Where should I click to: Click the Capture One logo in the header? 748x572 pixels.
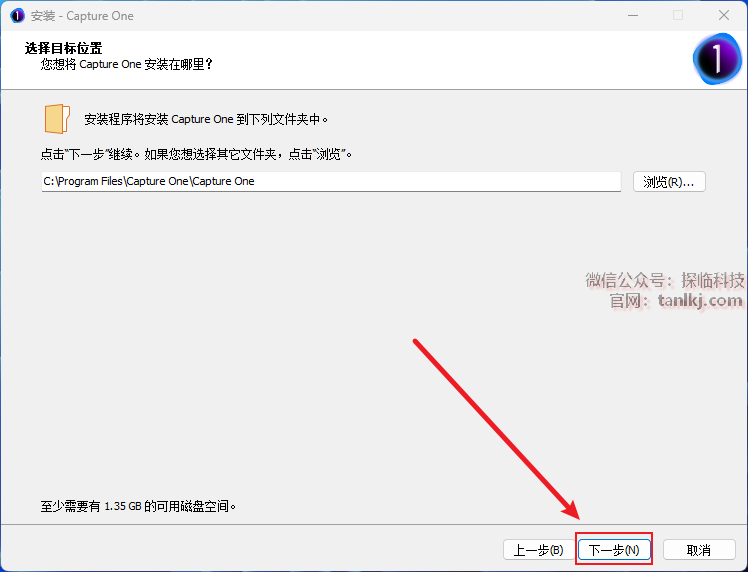tap(717, 59)
